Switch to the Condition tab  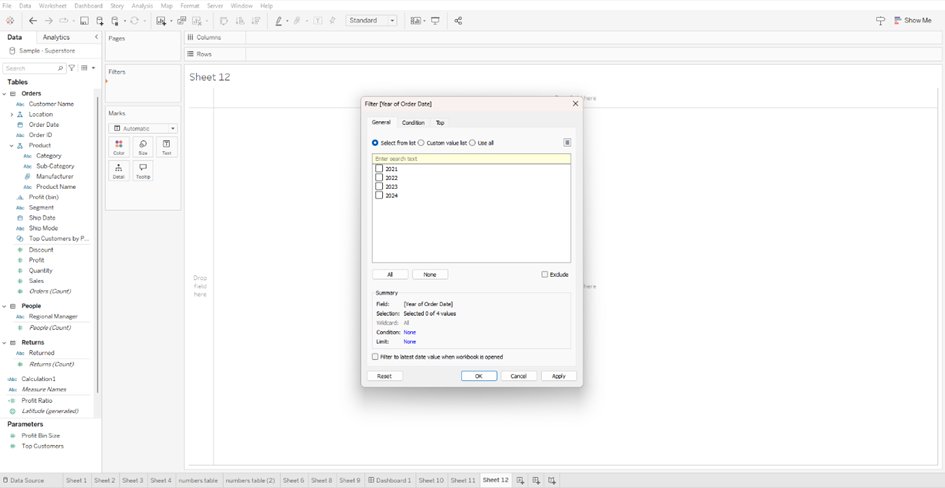tap(413, 123)
